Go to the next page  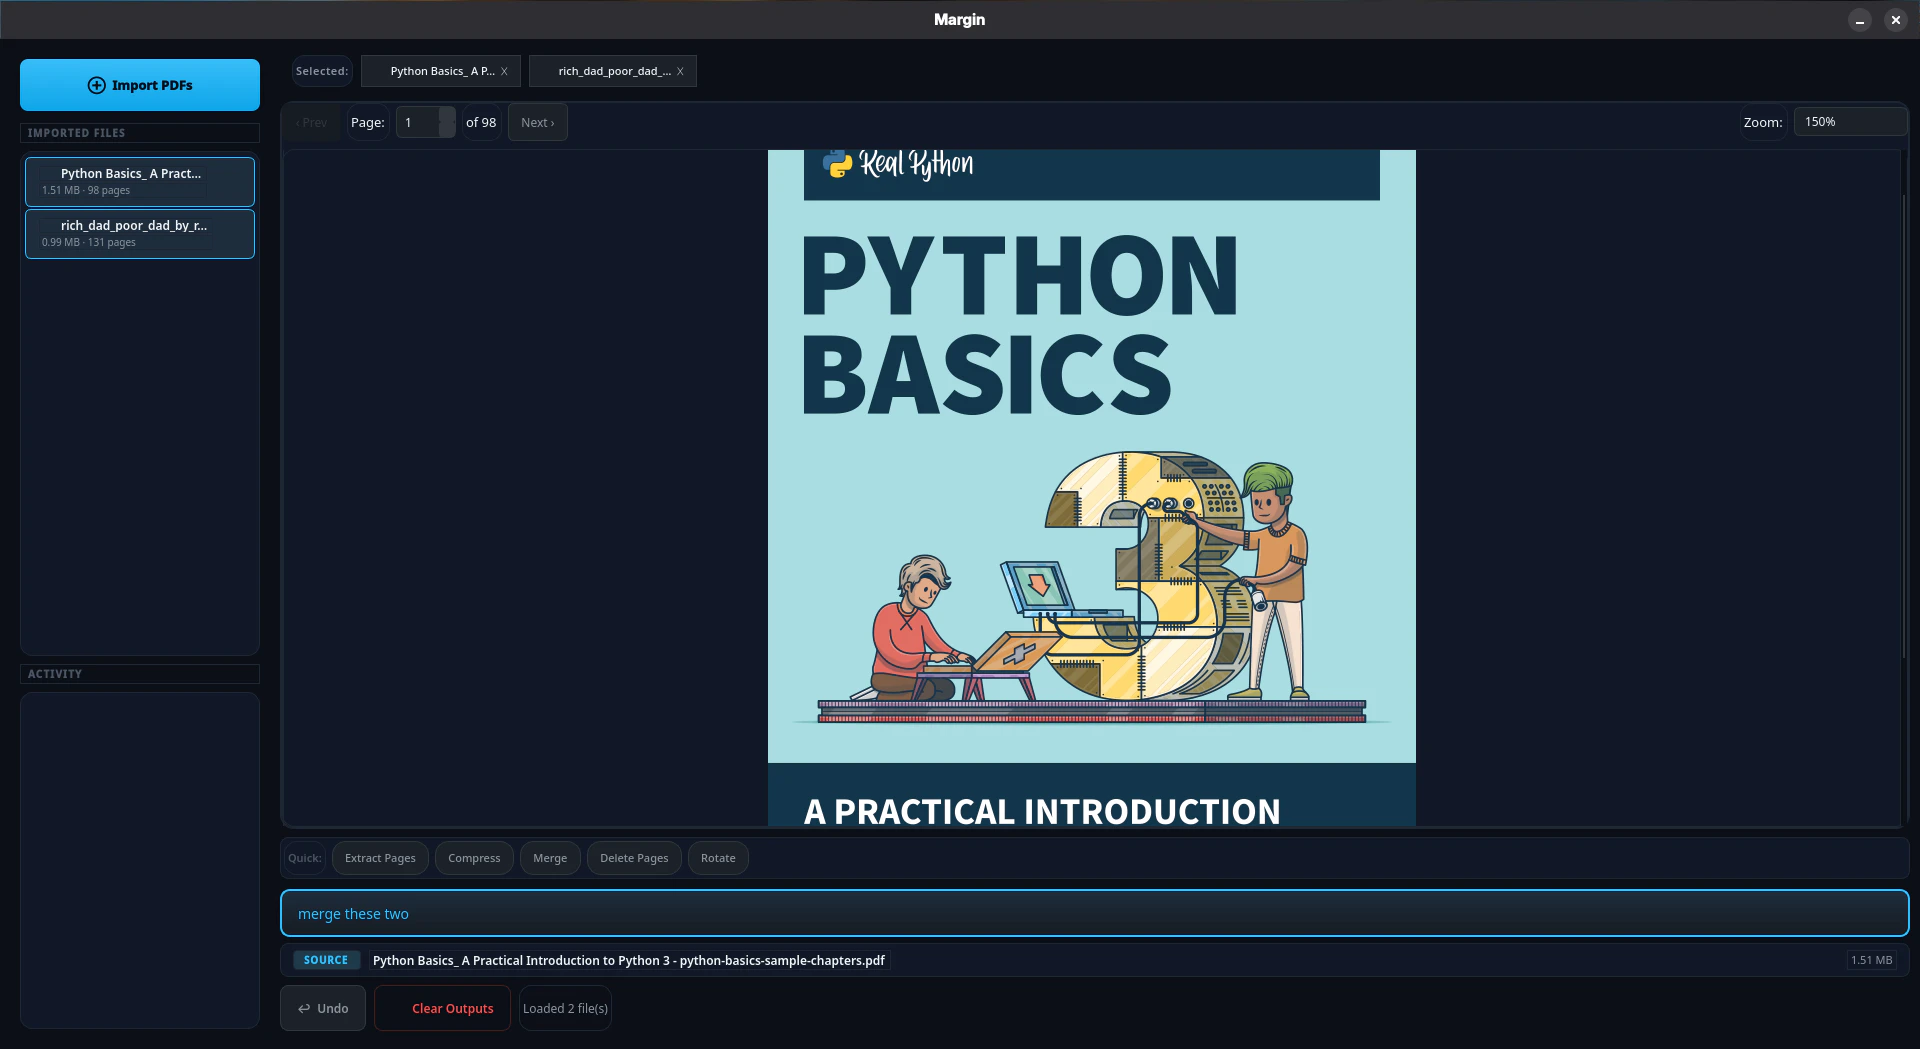pos(537,122)
